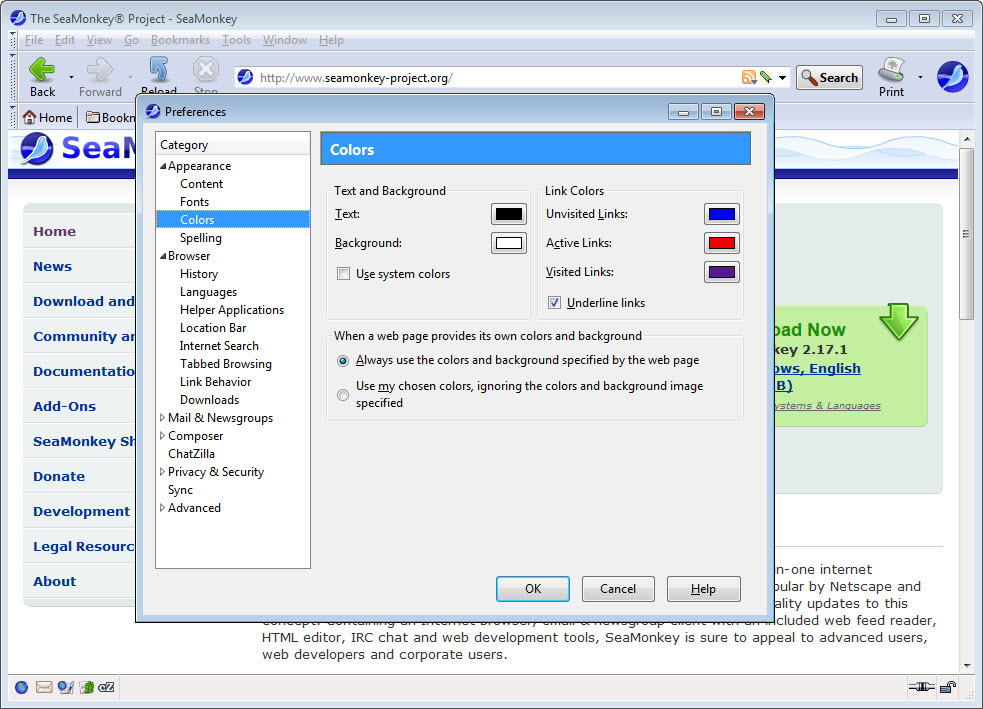Open the News link in the site sidebar
The width and height of the screenshot is (983, 709).
[53, 266]
